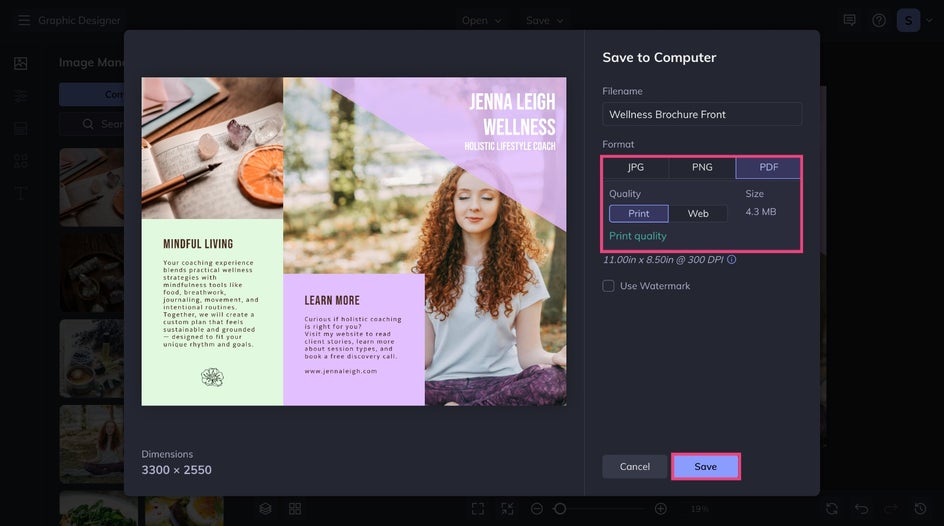Viewport: 944px width, 526px height.
Task: Open the hamburger menu in the top bar
Action: click(23, 20)
